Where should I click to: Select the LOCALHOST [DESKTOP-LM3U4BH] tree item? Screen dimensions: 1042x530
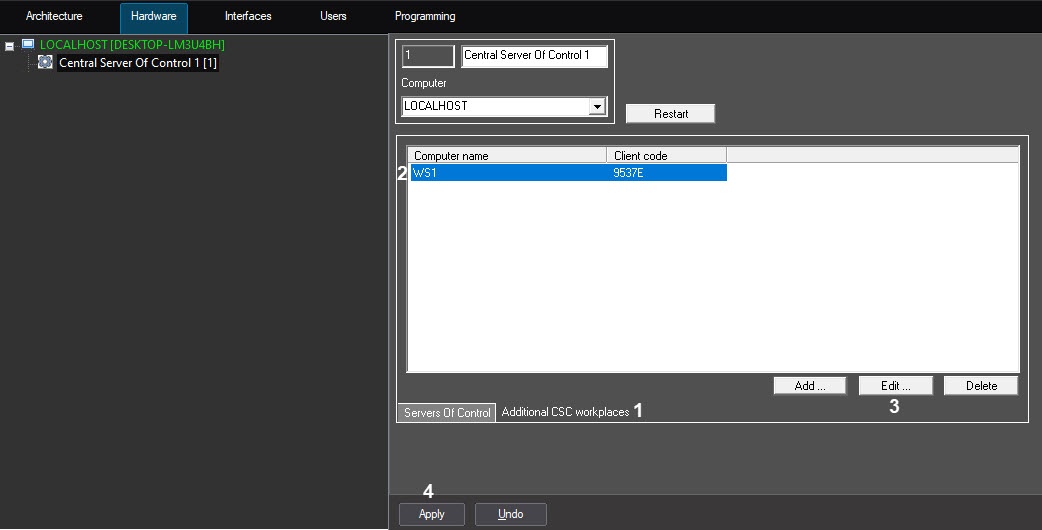pyautogui.click(x=131, y=45)
